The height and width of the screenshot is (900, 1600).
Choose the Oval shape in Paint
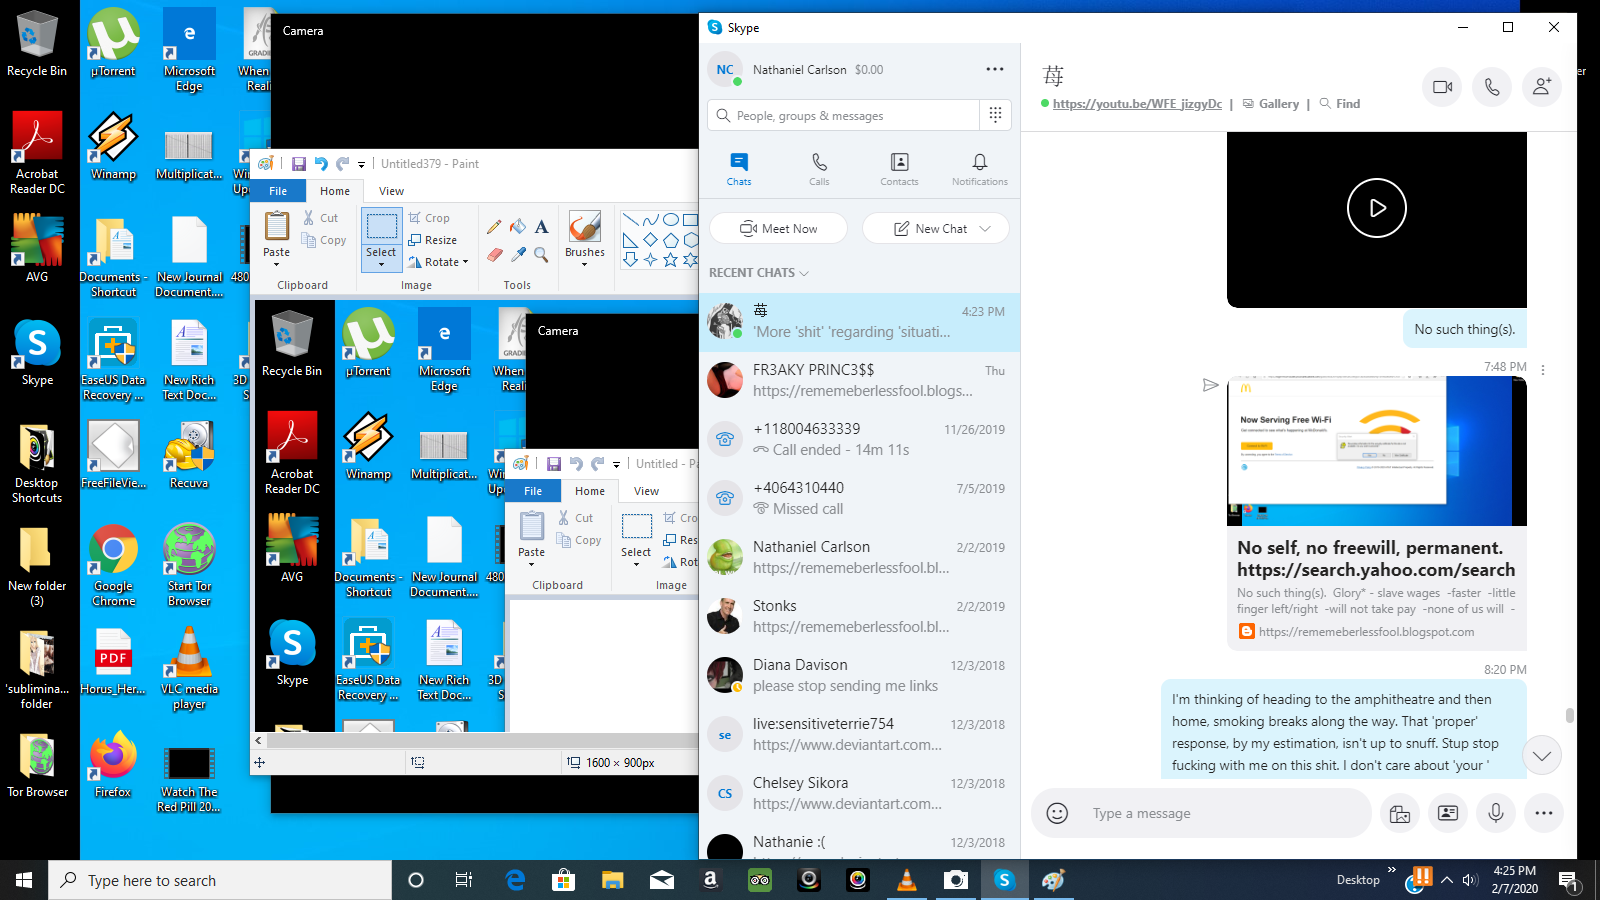671,220
